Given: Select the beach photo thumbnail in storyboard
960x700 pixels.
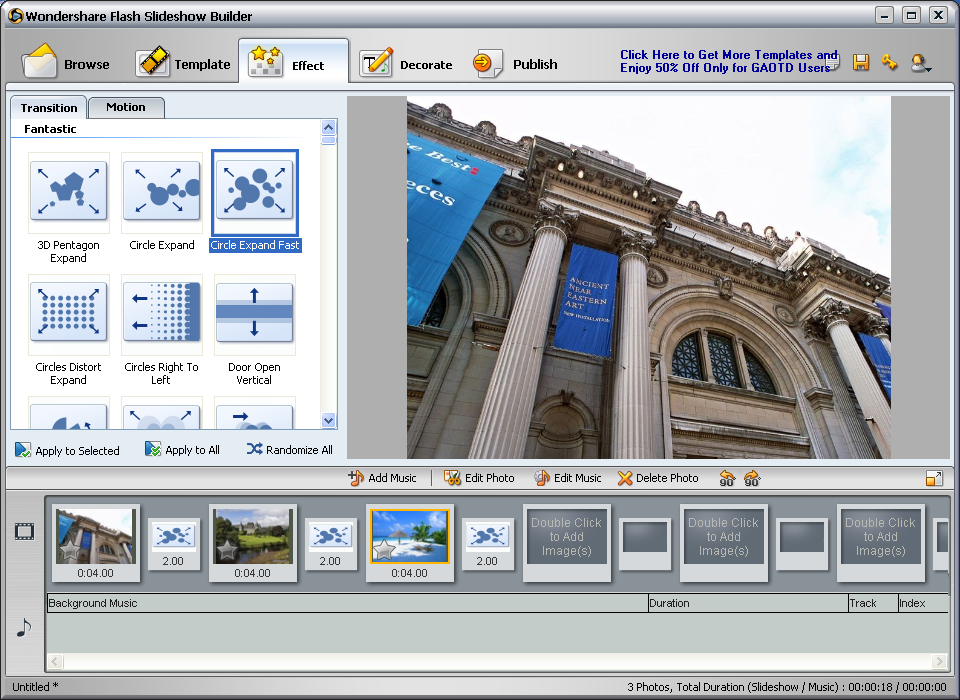Looking at the screenshot, I should 409,536.
